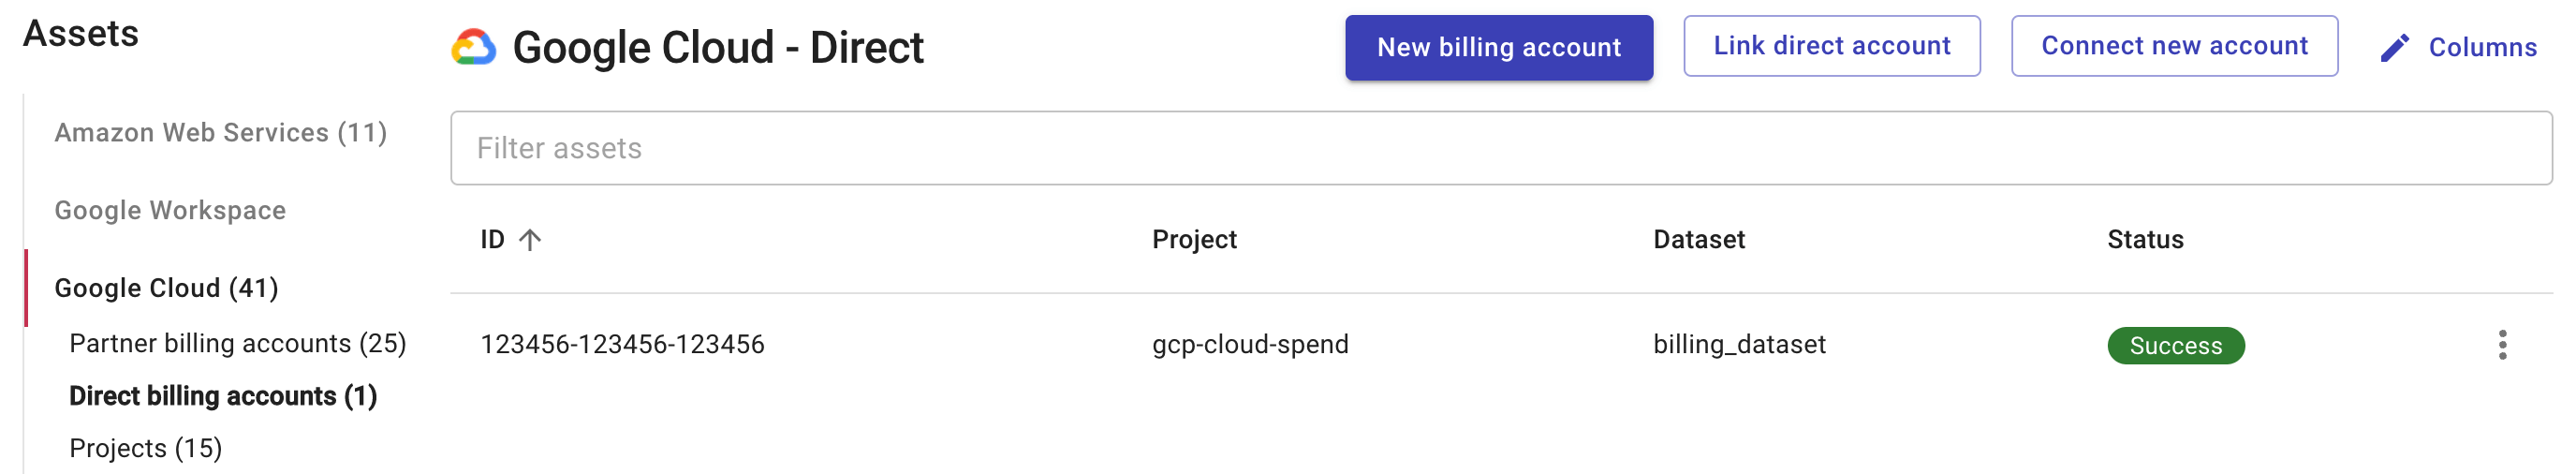Click the Link direct account button
This screenshot has width=2576, height=474.
point(1831,46)
